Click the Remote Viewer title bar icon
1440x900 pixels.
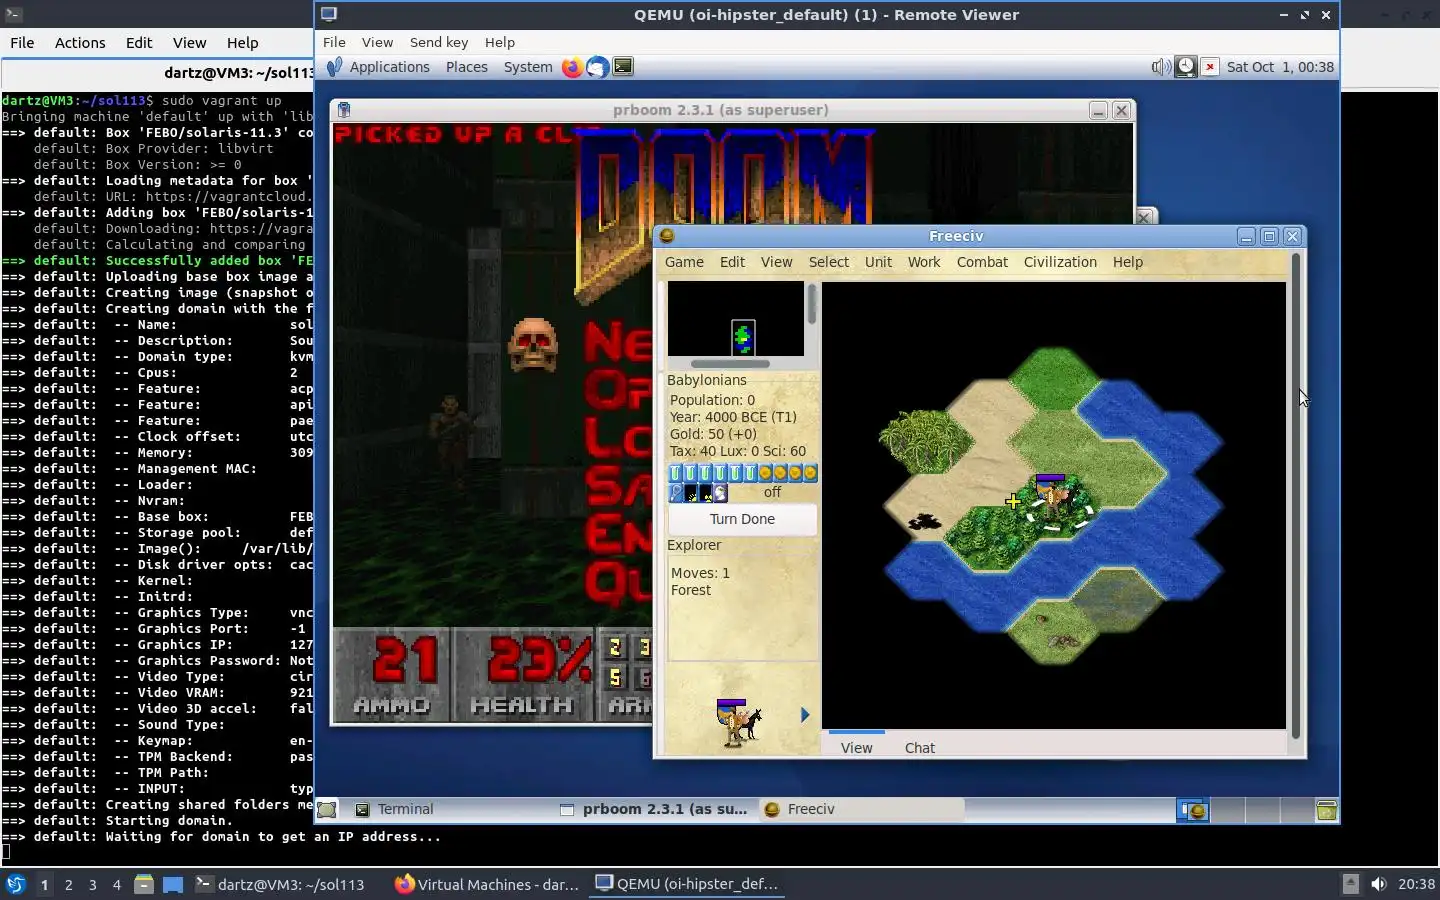coord(329,14)
